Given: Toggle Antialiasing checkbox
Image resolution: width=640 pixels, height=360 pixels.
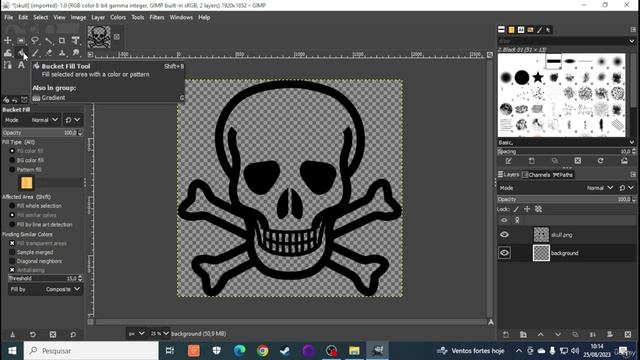Looking at the screenshot, I should click(x=12, y=270).
